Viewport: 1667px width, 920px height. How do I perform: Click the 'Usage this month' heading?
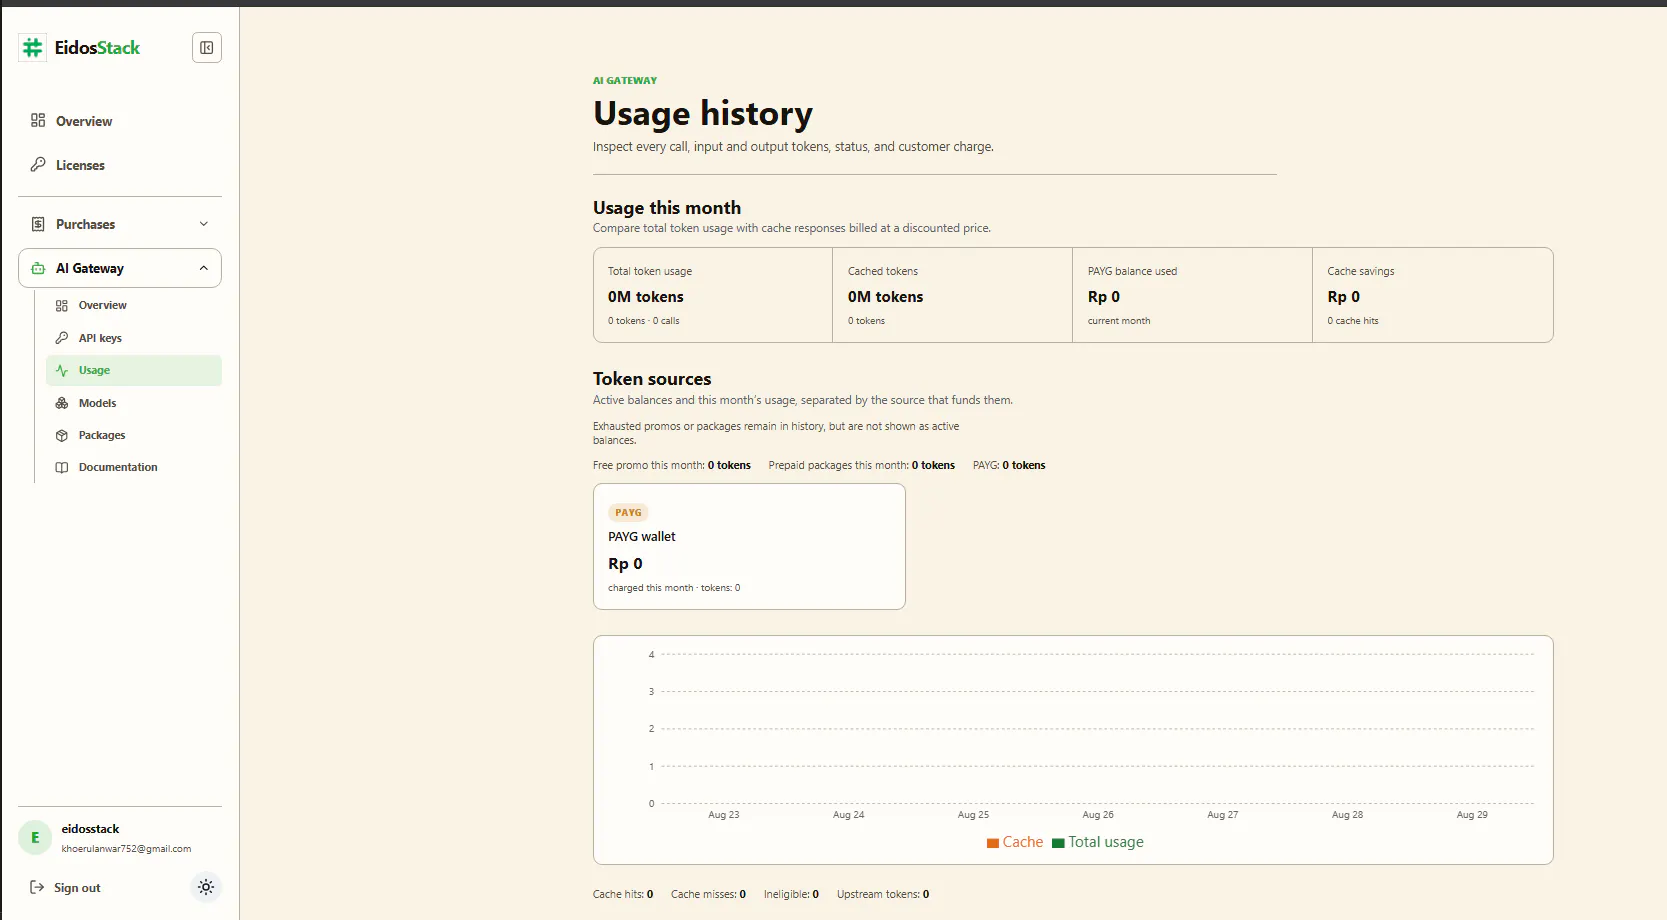[667, 208]
